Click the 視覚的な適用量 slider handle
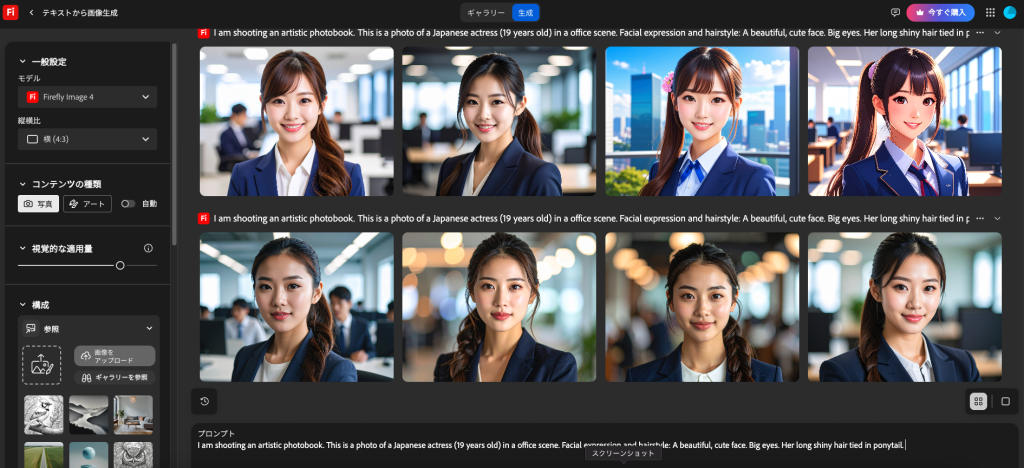This screenshot has width=1024, height=468. tap(120, 265)
